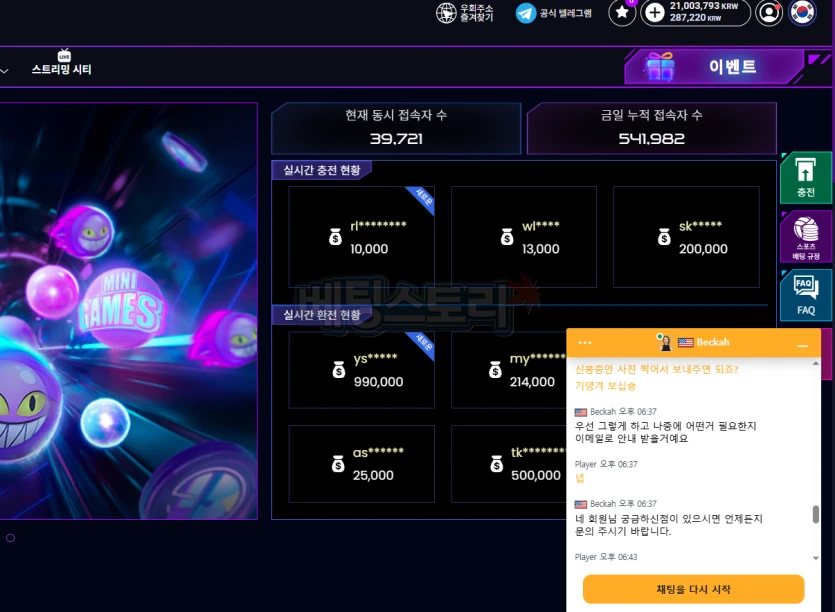Click my****** 214,000 withdrawal card

pos(509,370)
